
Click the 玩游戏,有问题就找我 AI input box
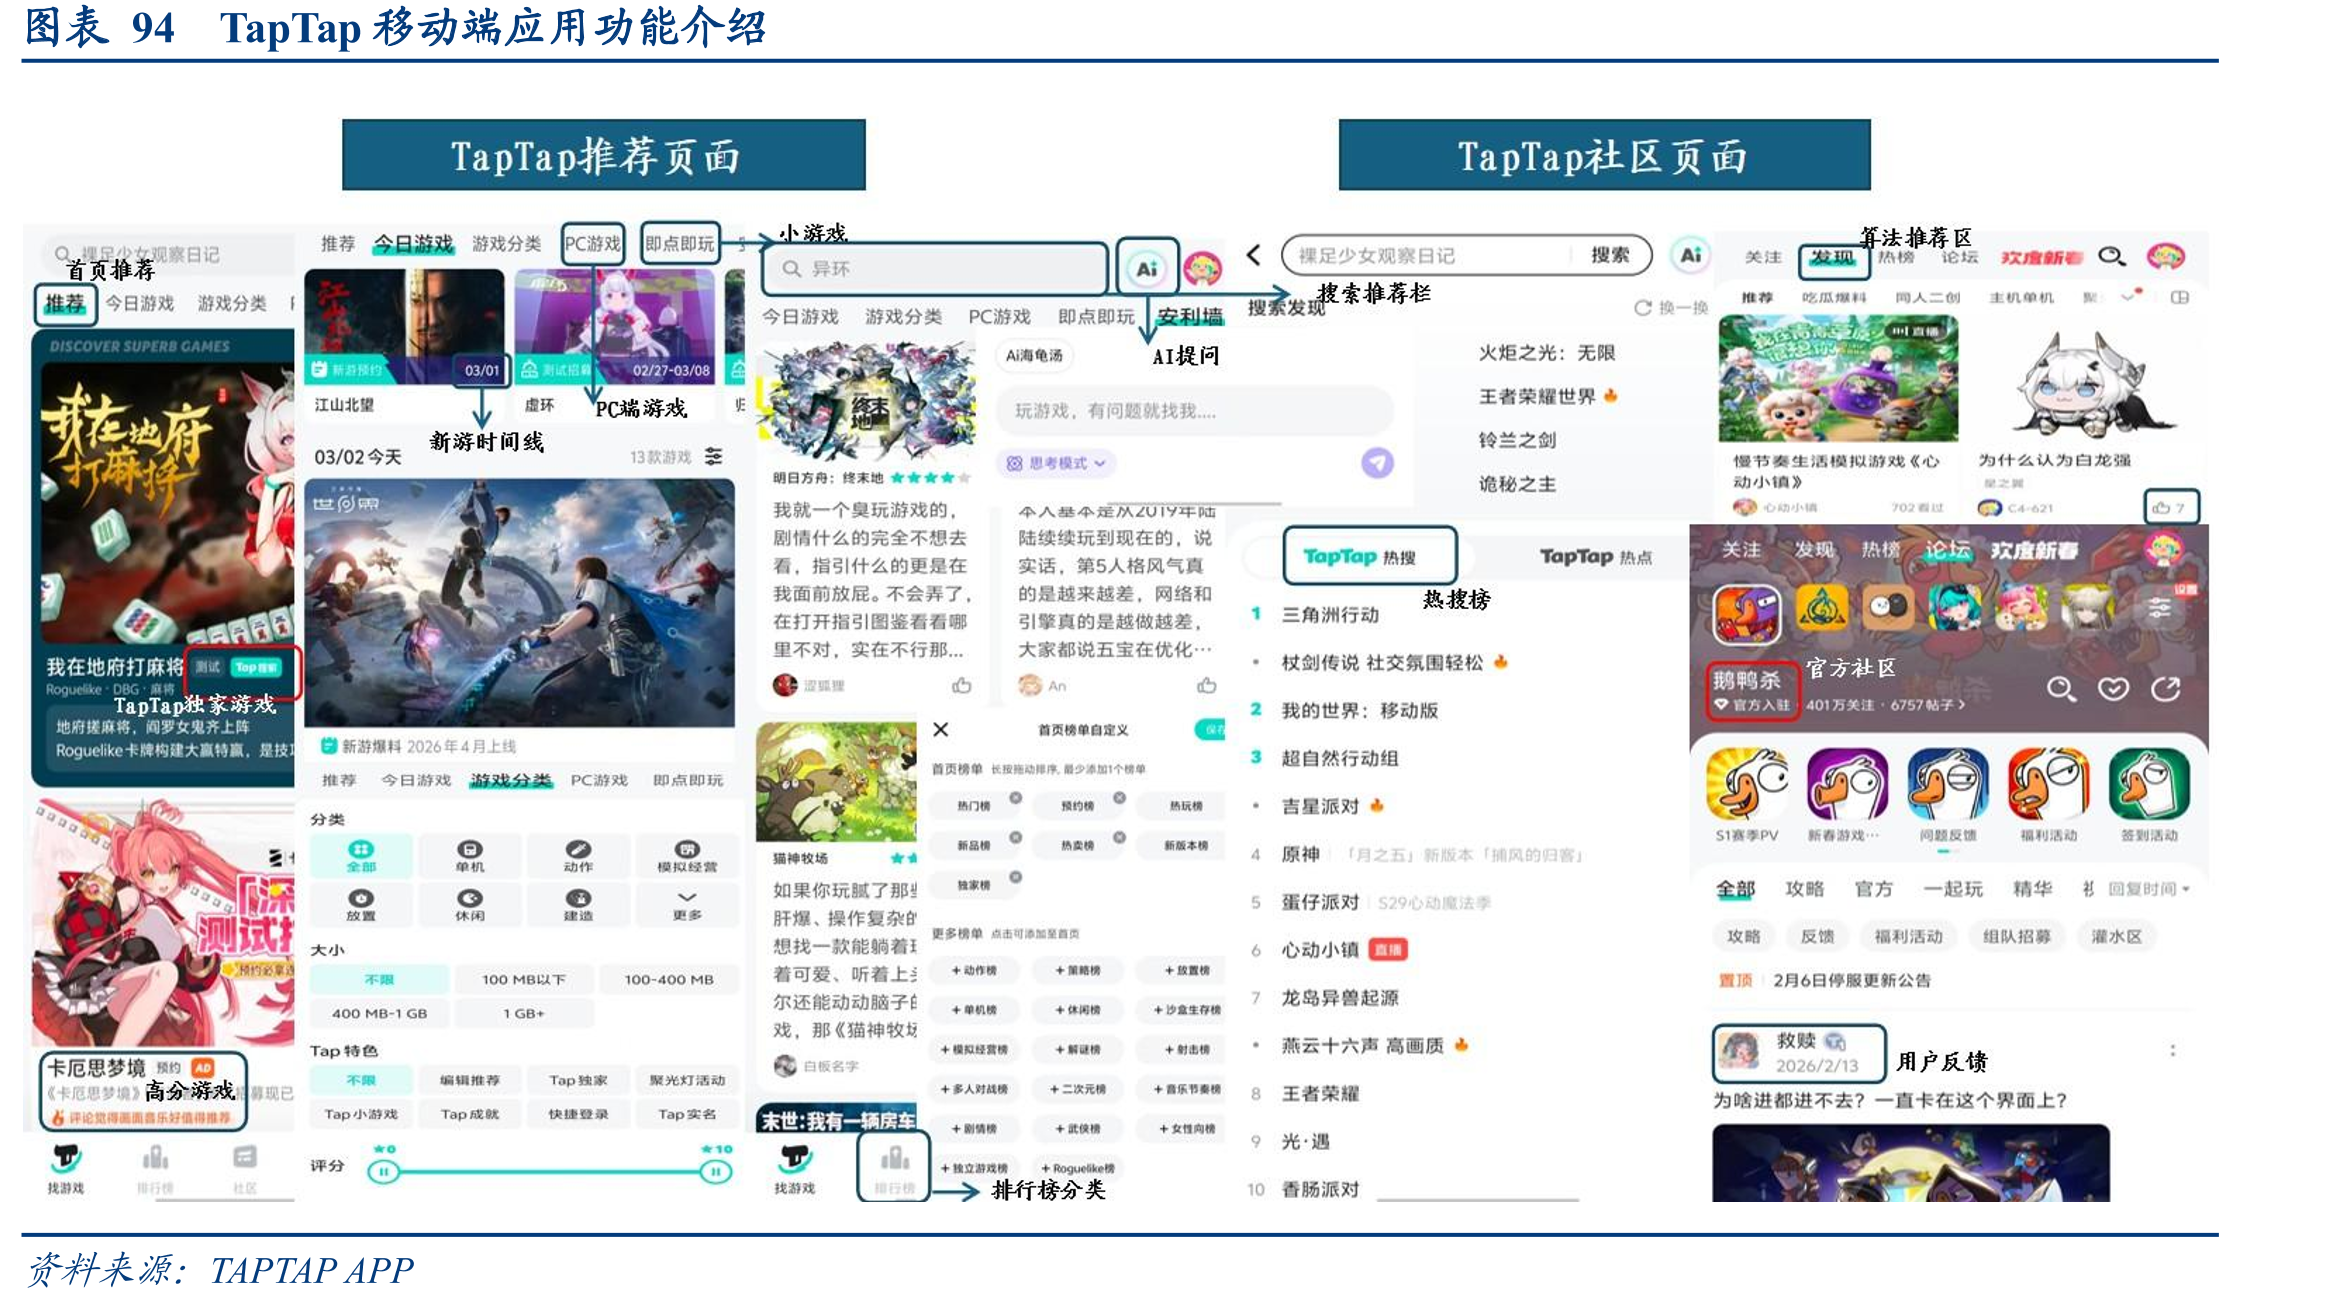pyautogui.click(x=1194, y=411)
